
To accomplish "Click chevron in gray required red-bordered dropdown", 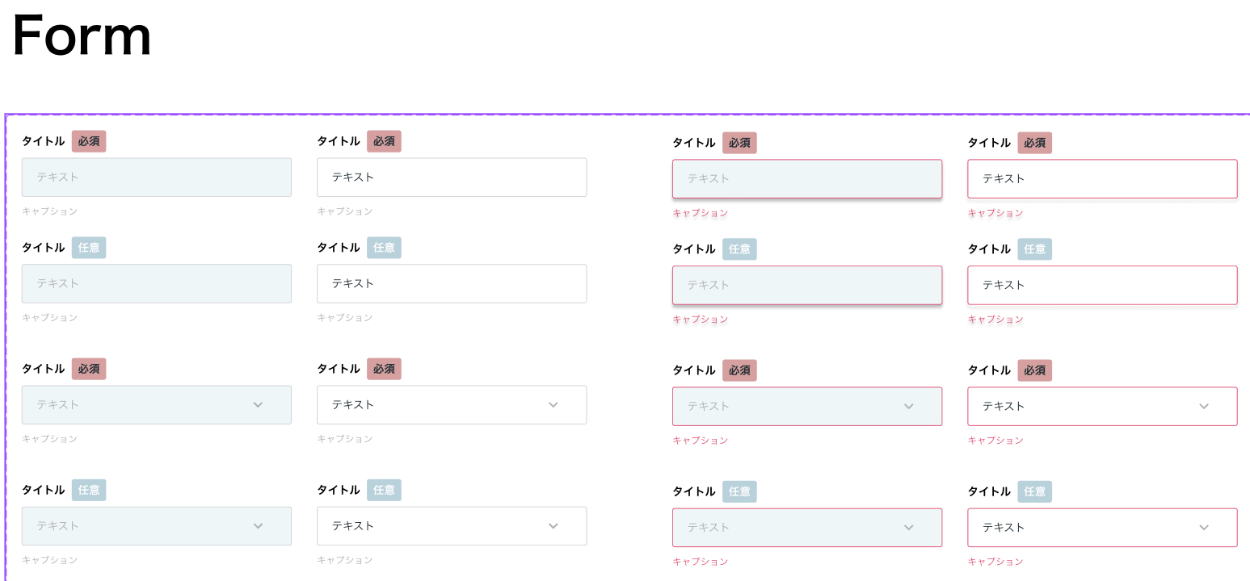I will pos(908,407).
